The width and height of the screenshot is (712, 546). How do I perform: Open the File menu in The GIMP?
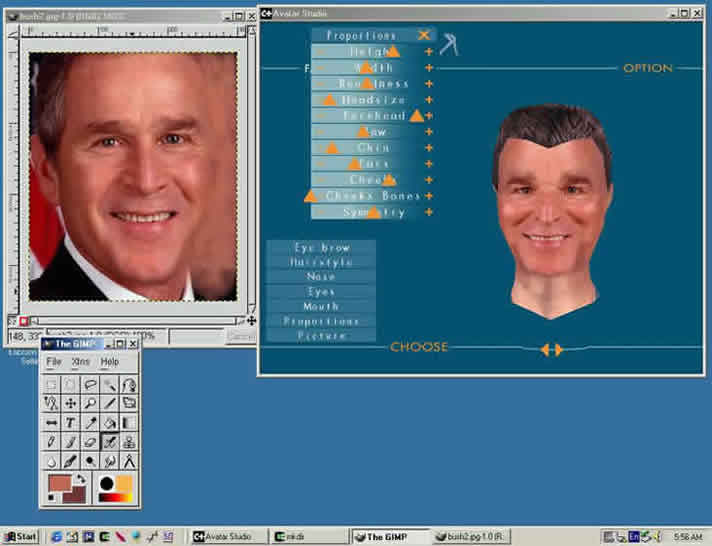[x=54, y=361]
